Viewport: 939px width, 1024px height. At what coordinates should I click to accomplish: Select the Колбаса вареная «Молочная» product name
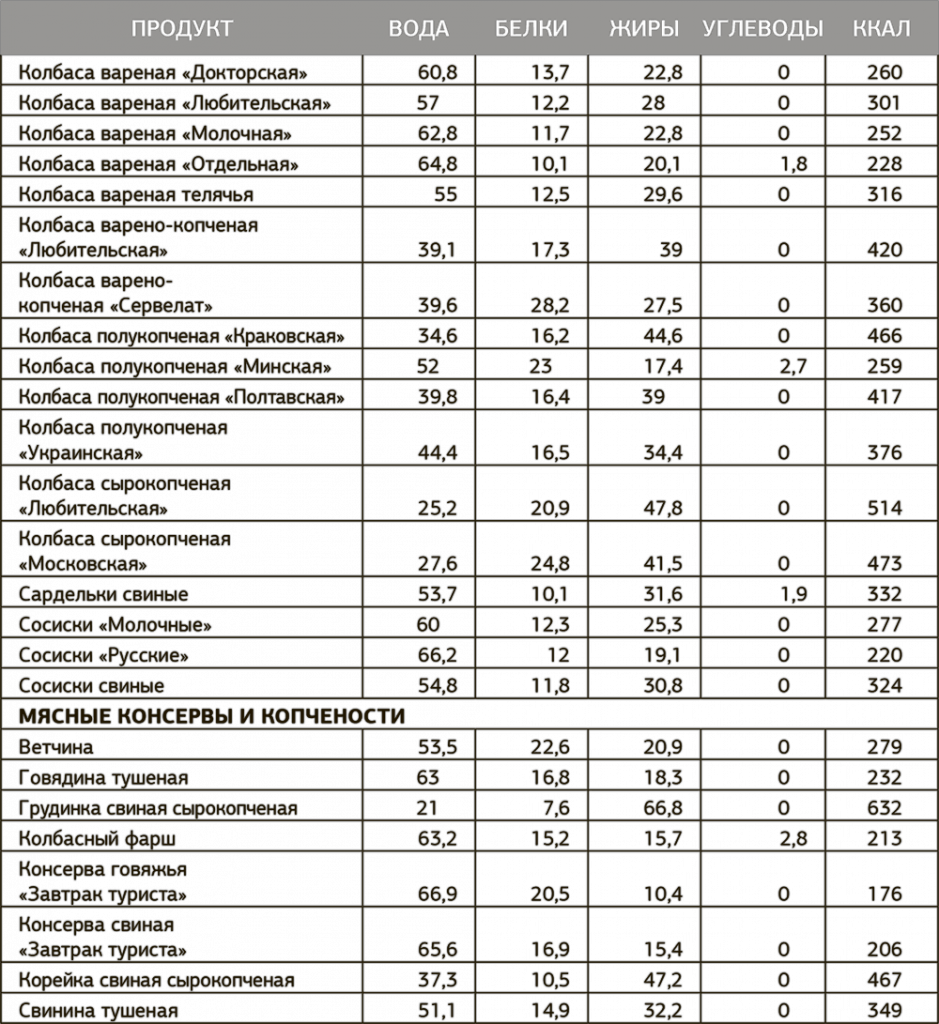155,134
